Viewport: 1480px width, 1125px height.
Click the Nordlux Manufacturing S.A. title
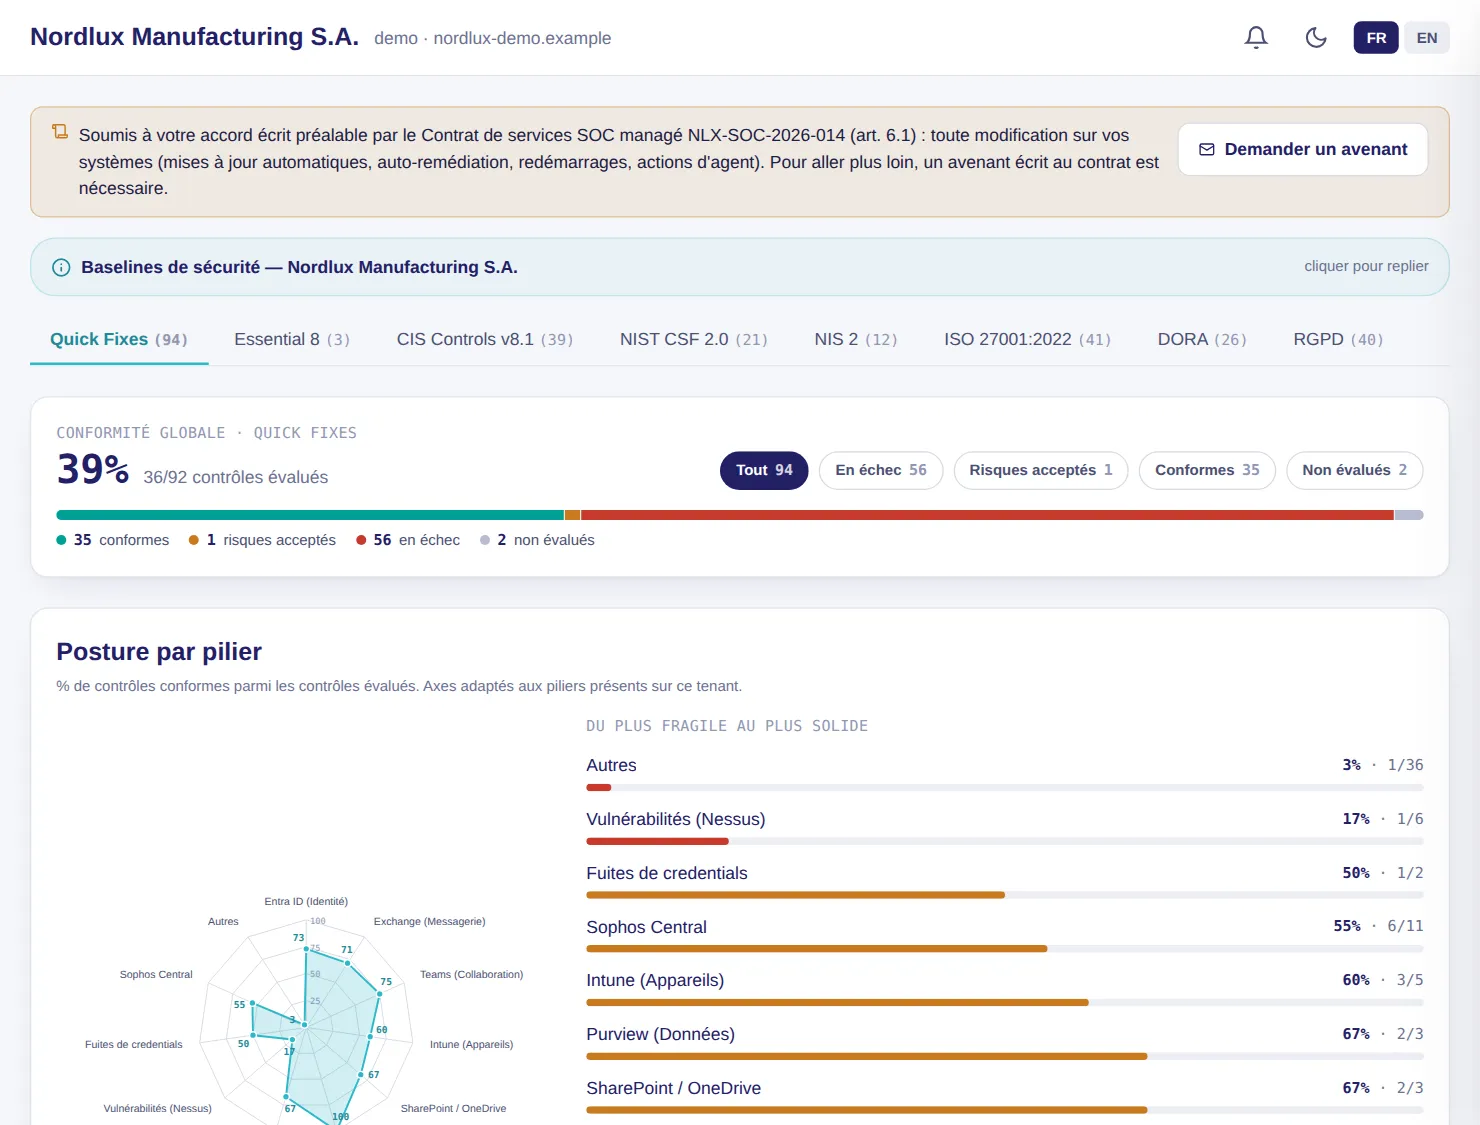[195, 37]
